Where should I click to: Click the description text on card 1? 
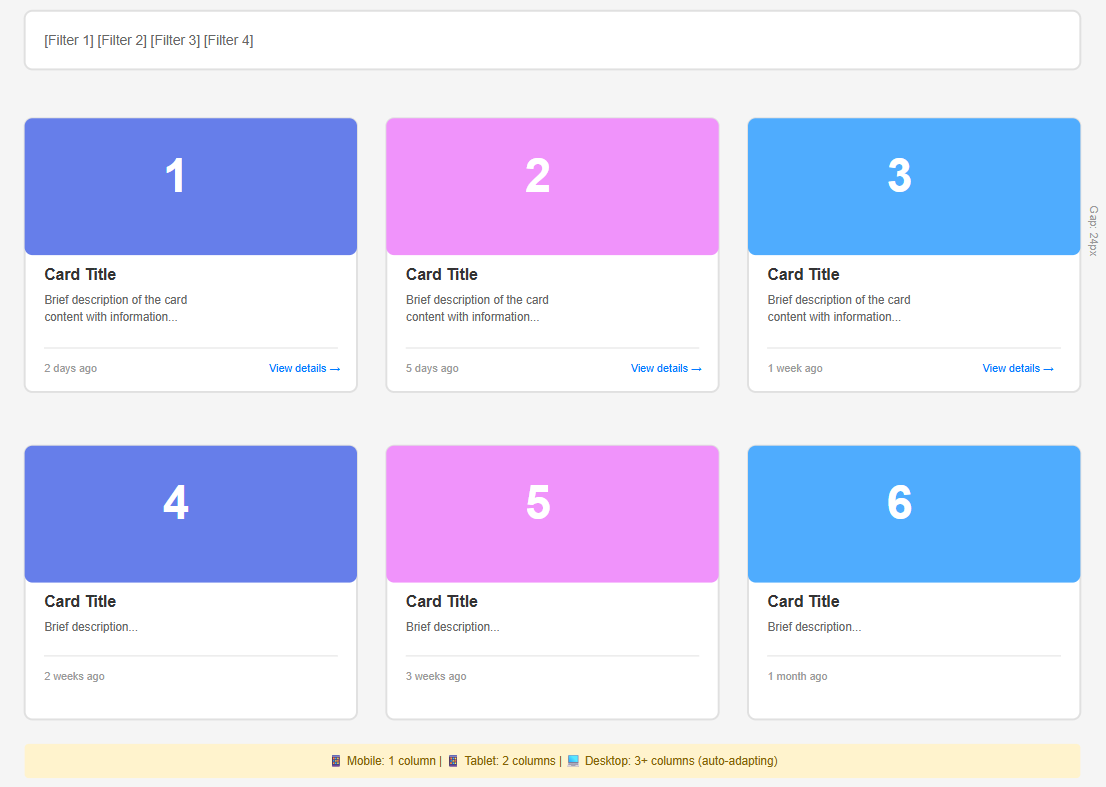pos(116,308)
